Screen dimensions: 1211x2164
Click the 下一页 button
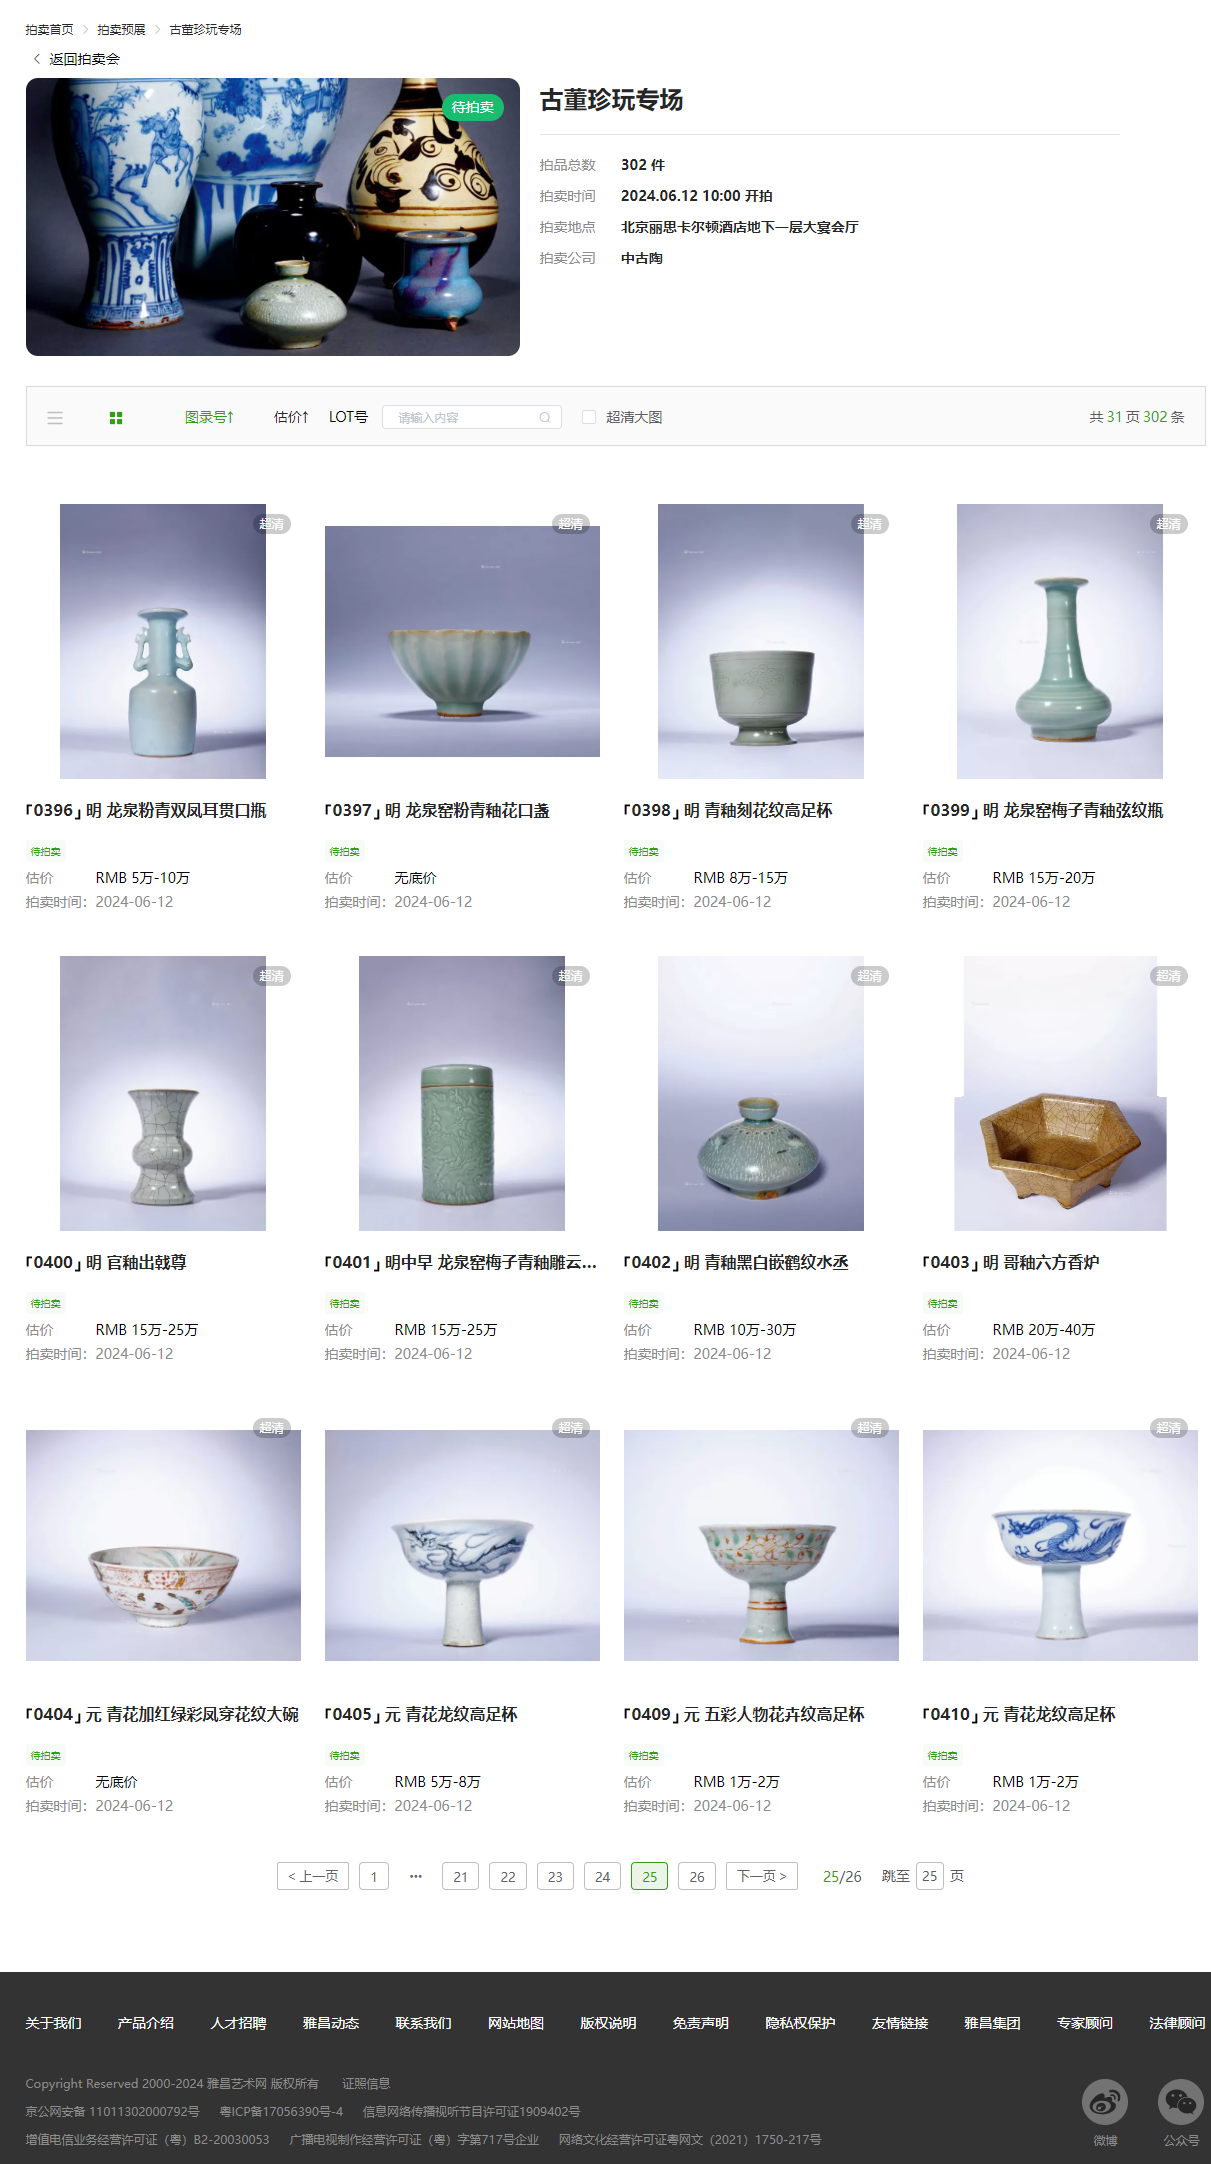pyautogui.click(x=762, y=1876)
